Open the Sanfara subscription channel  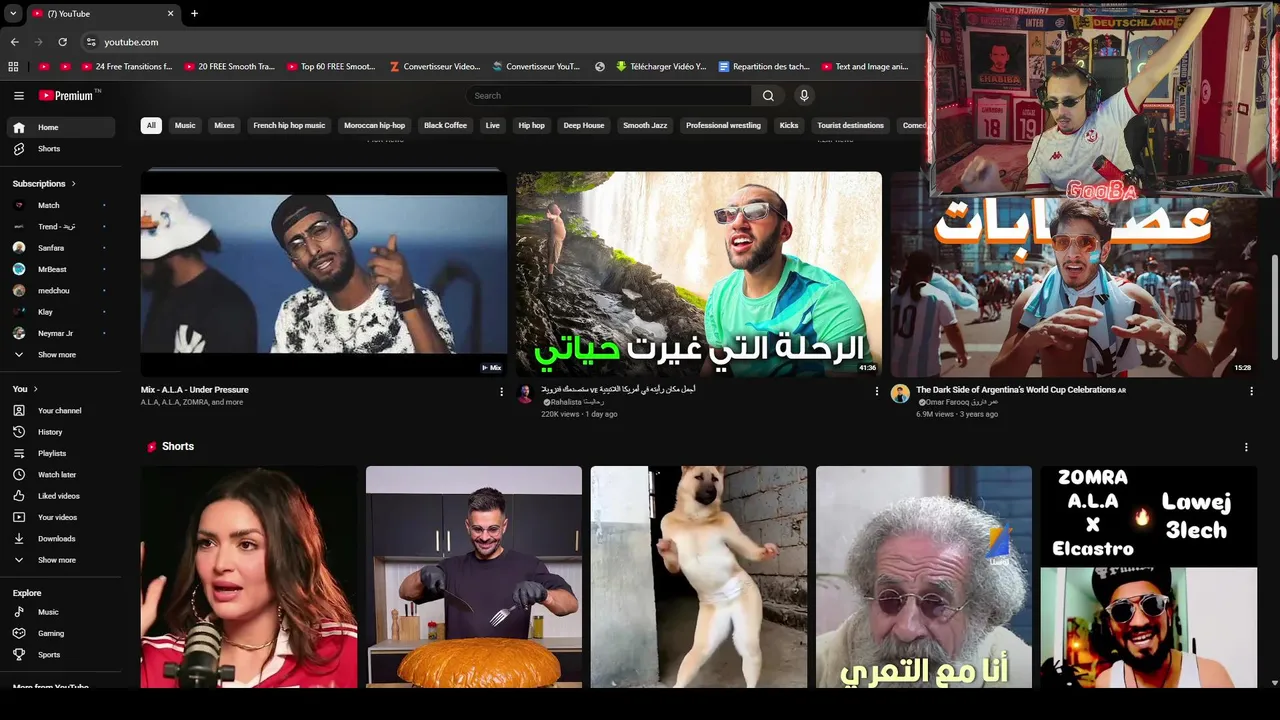(61, 248)
